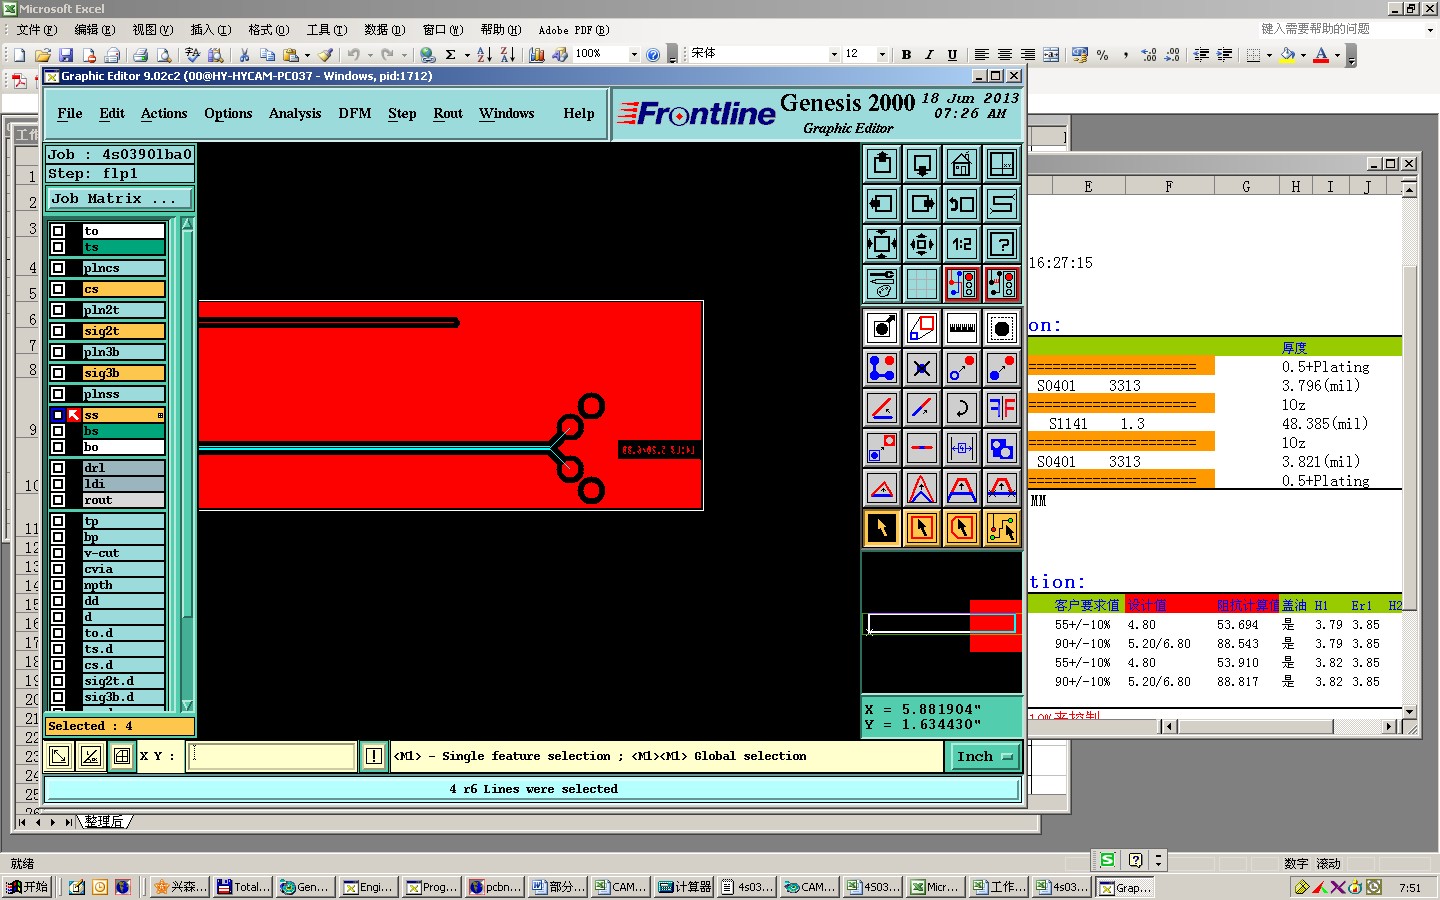This screenshot has height=900, width=1440.
Task: Enable display checkbox for layer drl
Action: tap(58, 468)
